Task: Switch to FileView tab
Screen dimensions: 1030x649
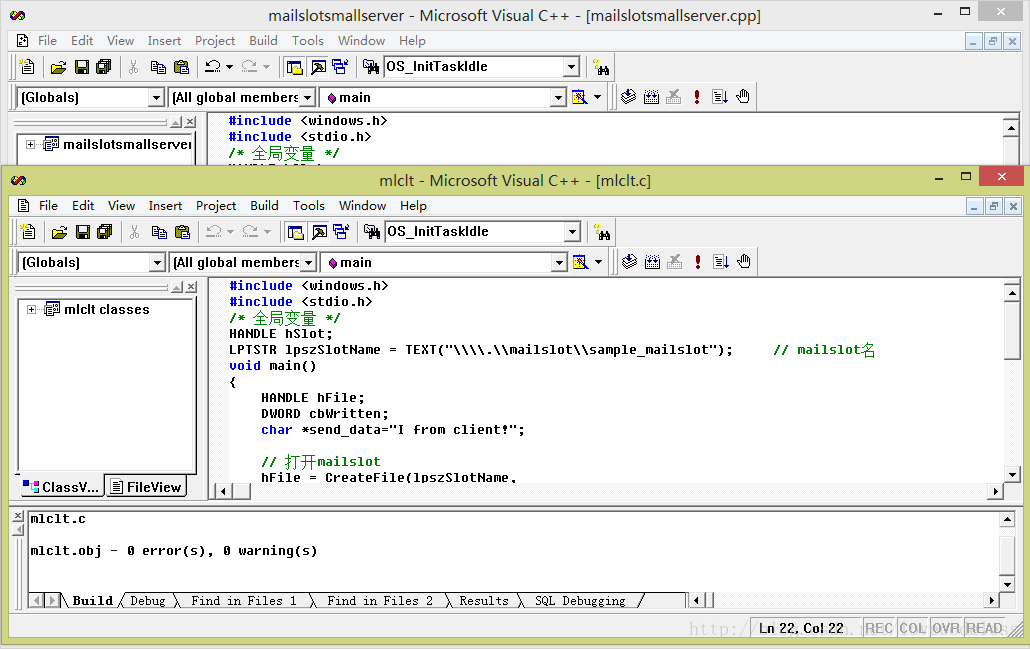Action: pyautogui.click(x=146, y=487)
